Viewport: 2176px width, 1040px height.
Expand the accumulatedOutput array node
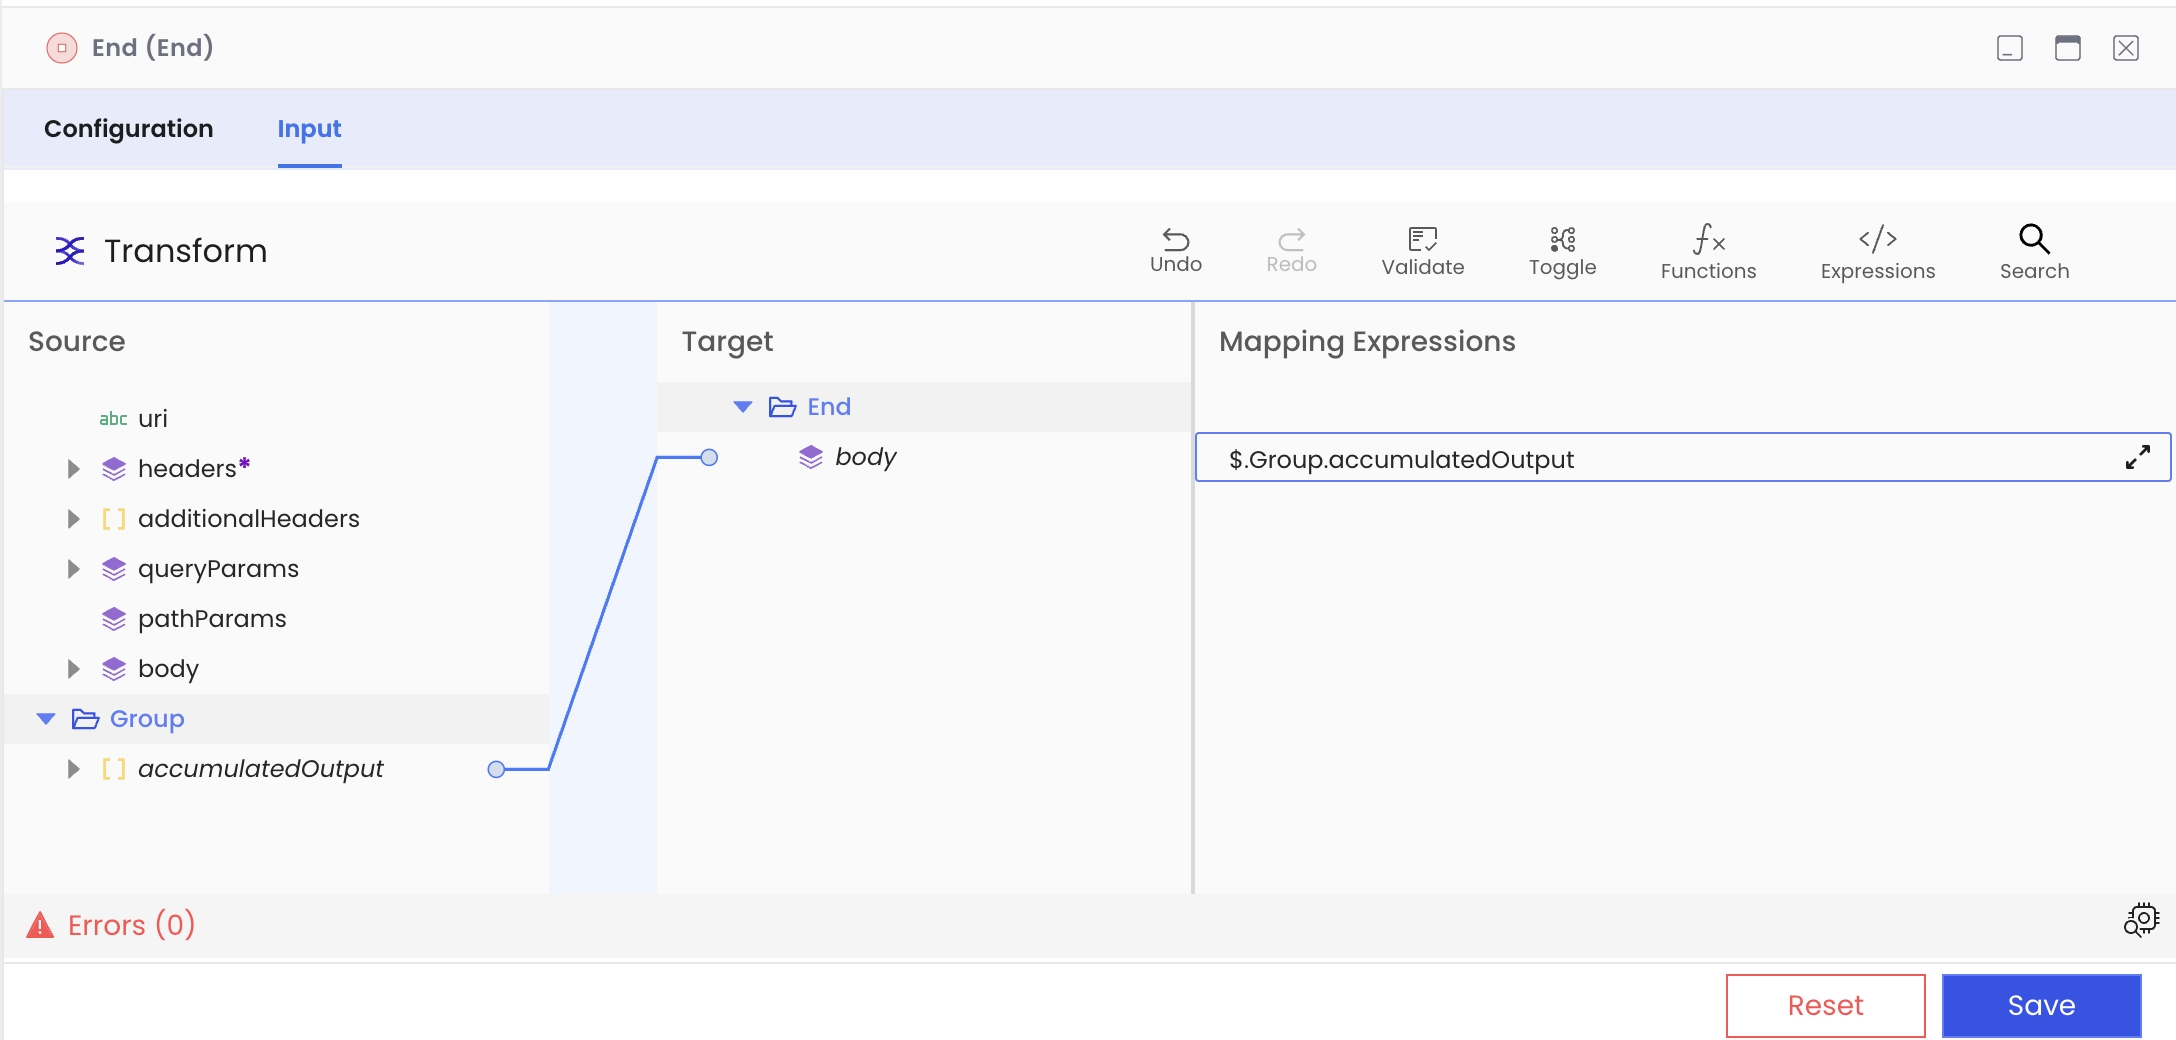[x=73, y=769]
